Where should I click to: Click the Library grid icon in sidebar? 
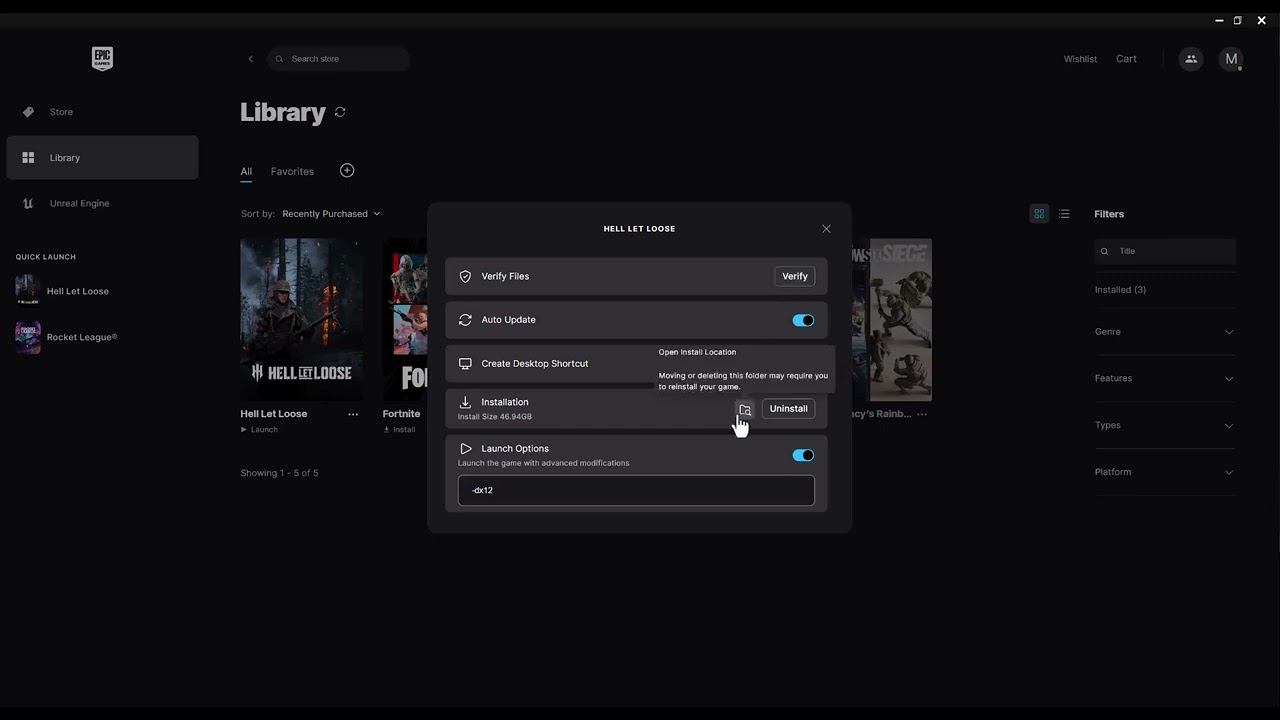[28, 158]
